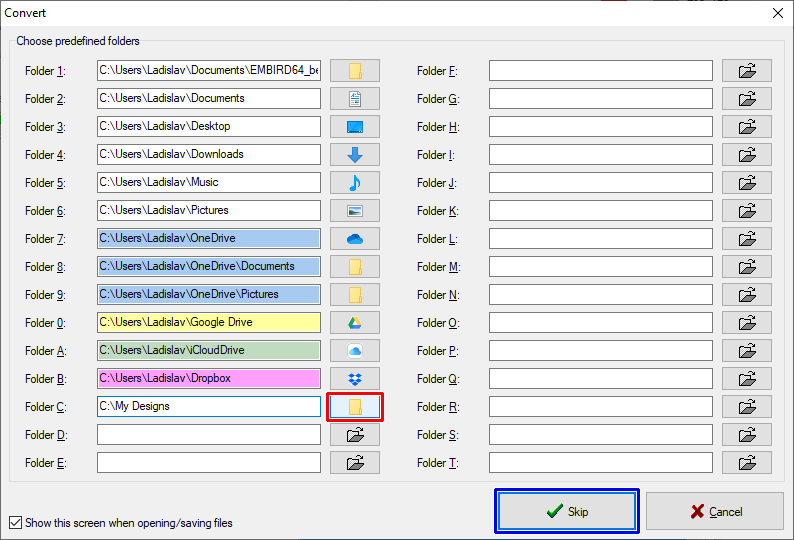Open the browse folder icon for Folder H
The image size is (794, 540).
pyautogui.click(x=747, y=127)
